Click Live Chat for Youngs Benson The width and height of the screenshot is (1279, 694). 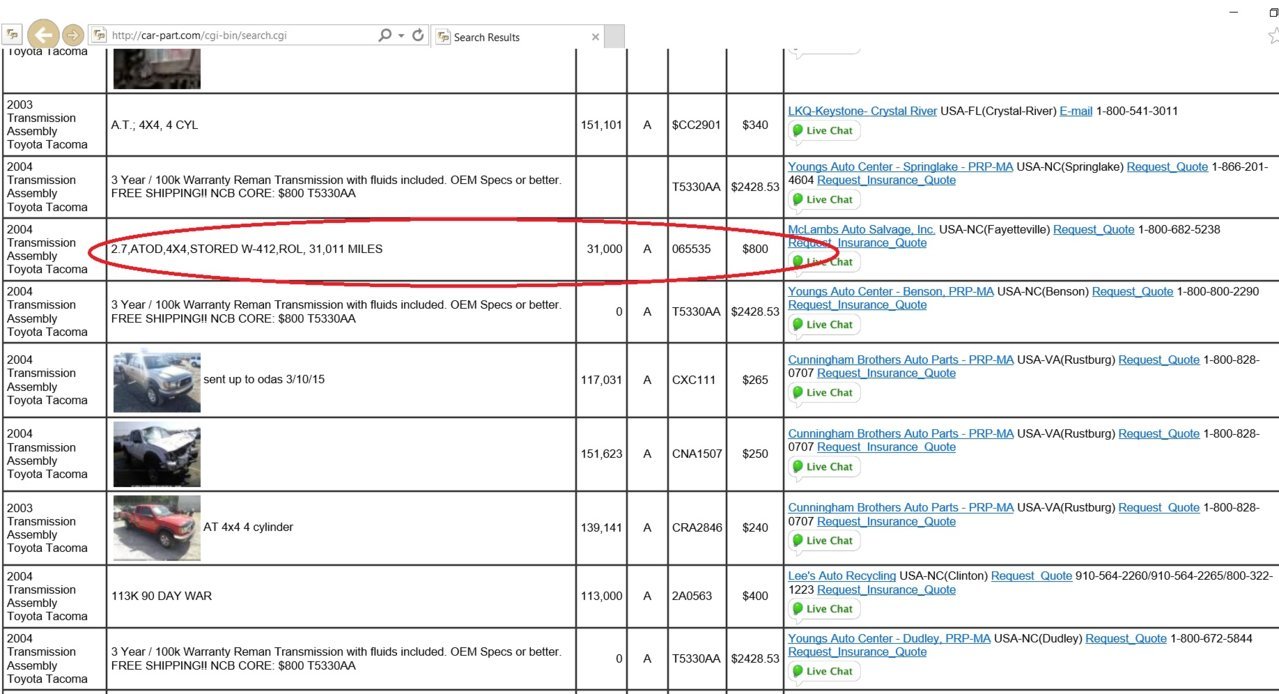pos(825,325)
